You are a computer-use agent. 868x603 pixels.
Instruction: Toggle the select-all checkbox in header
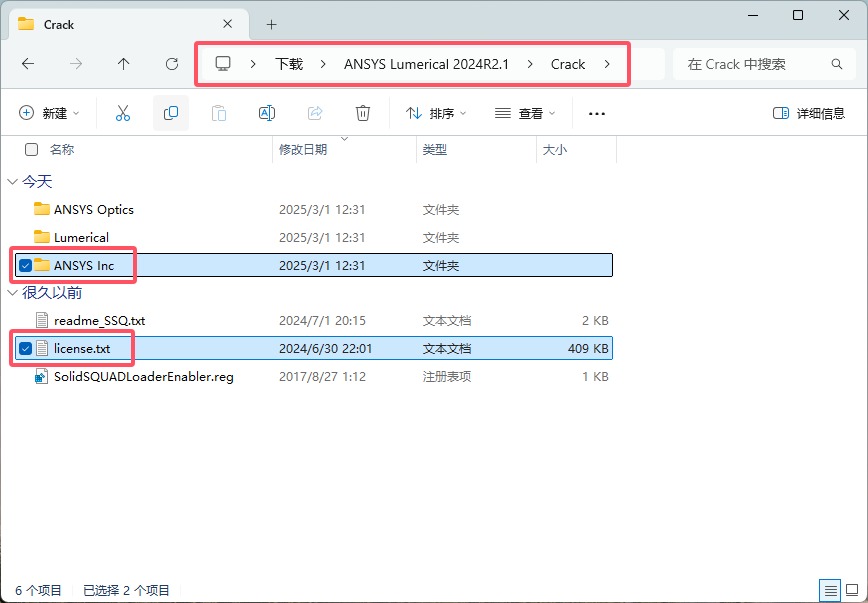tap(31, 150)
